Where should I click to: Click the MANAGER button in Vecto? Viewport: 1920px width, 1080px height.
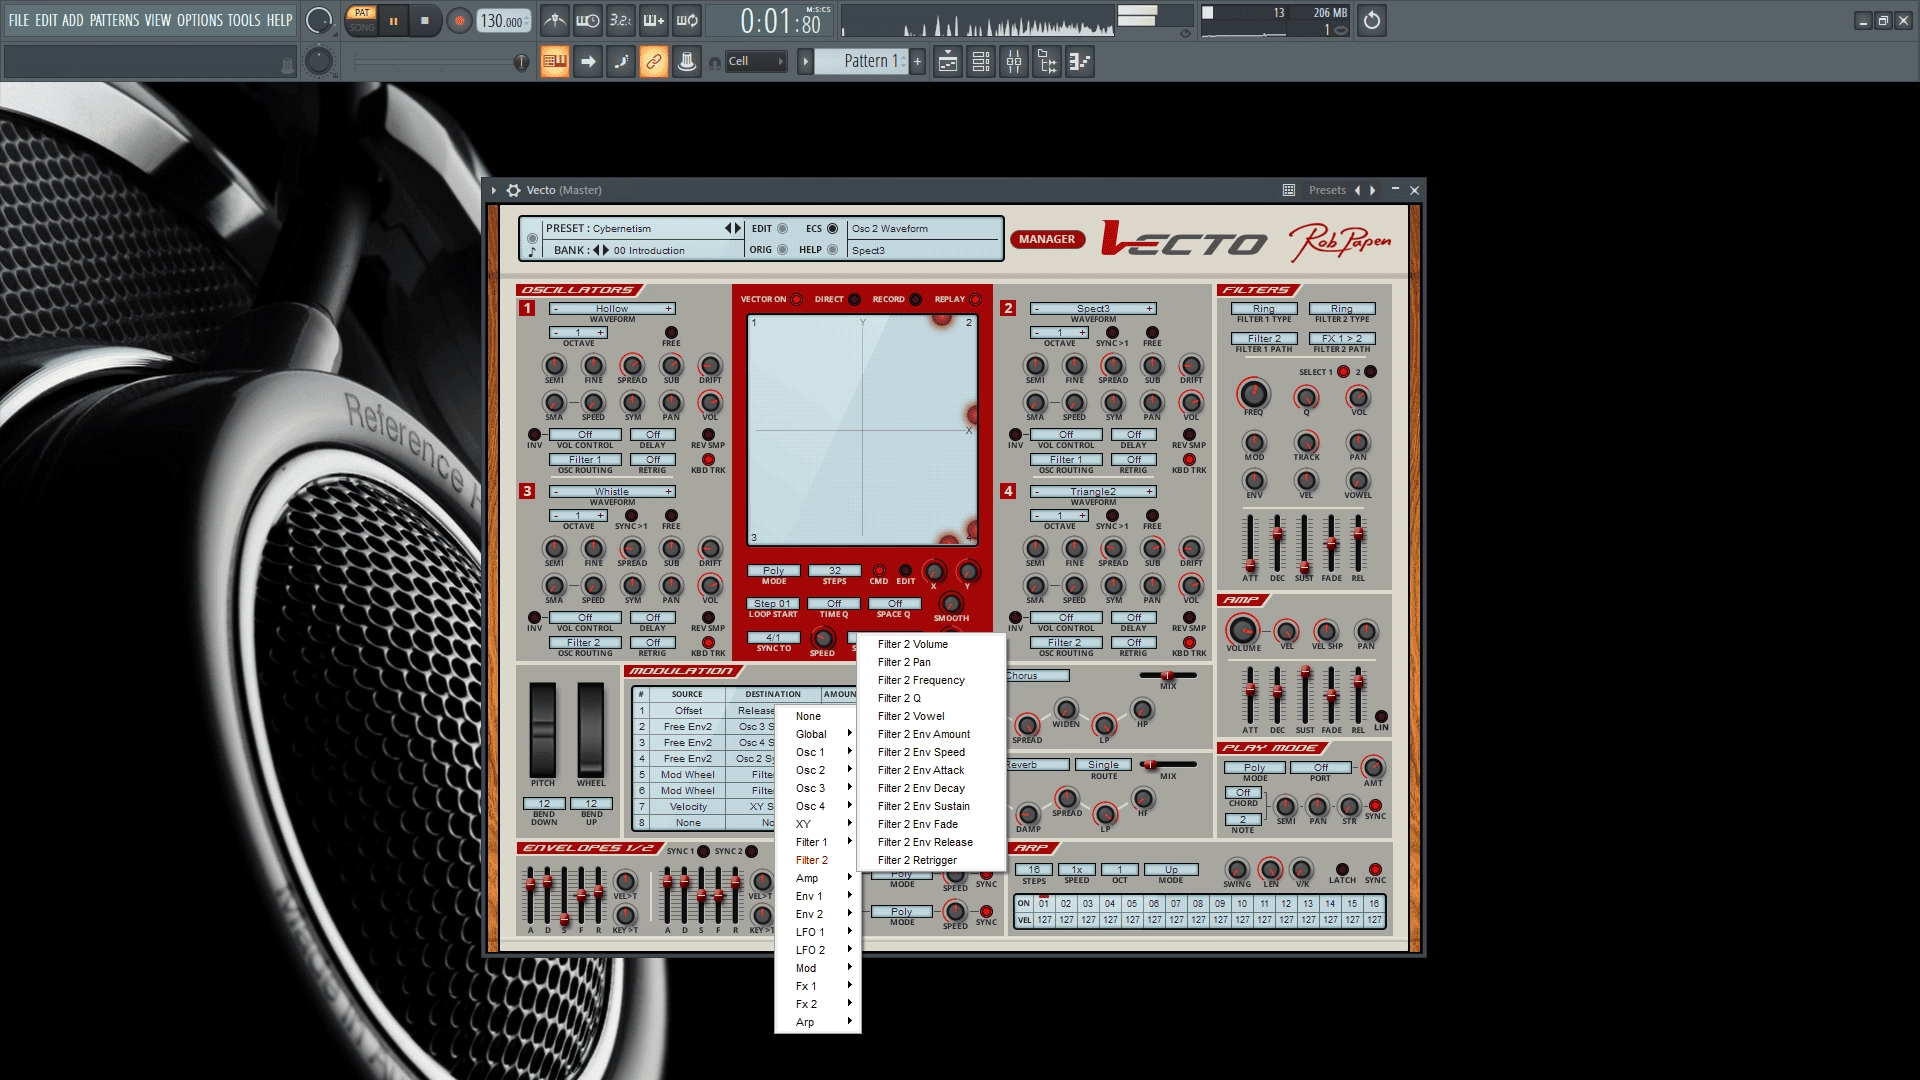(x=1047, y=239)
